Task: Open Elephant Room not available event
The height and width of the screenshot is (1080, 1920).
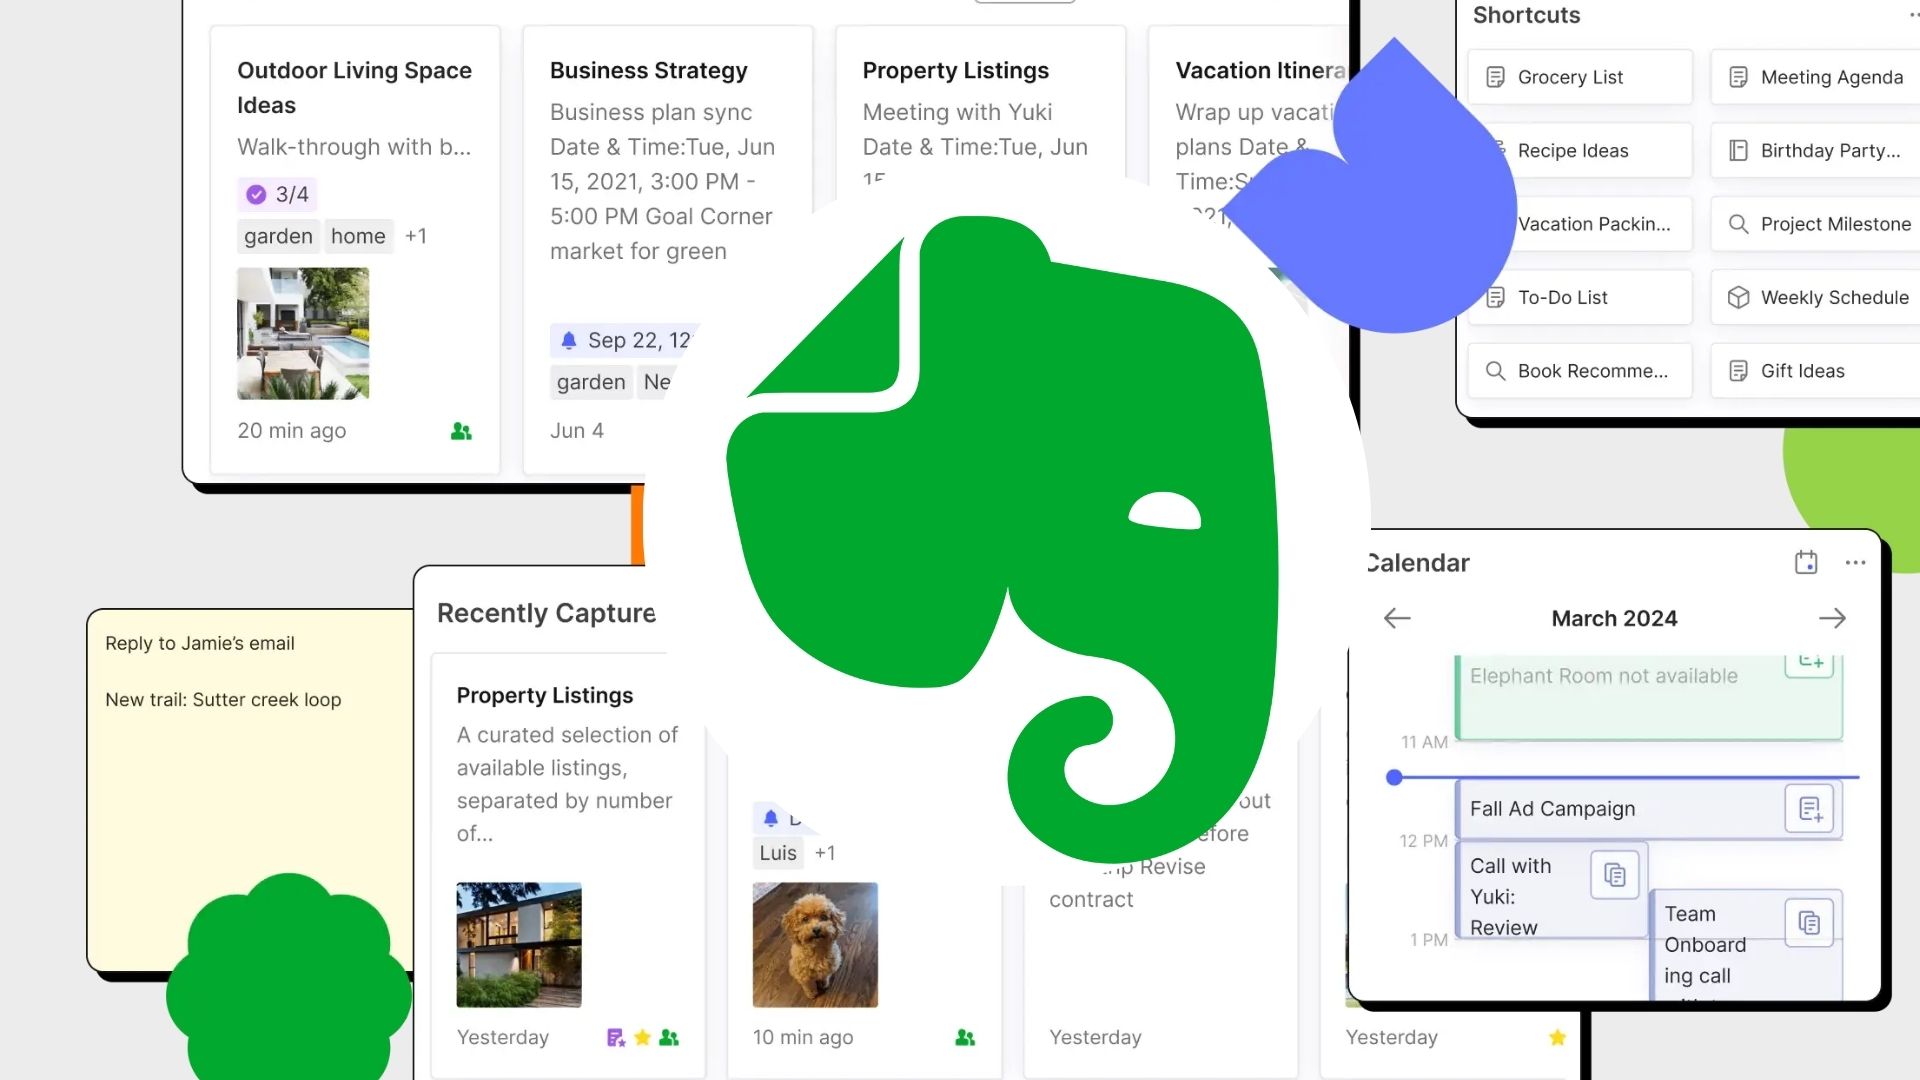Action: point(1648,697)
